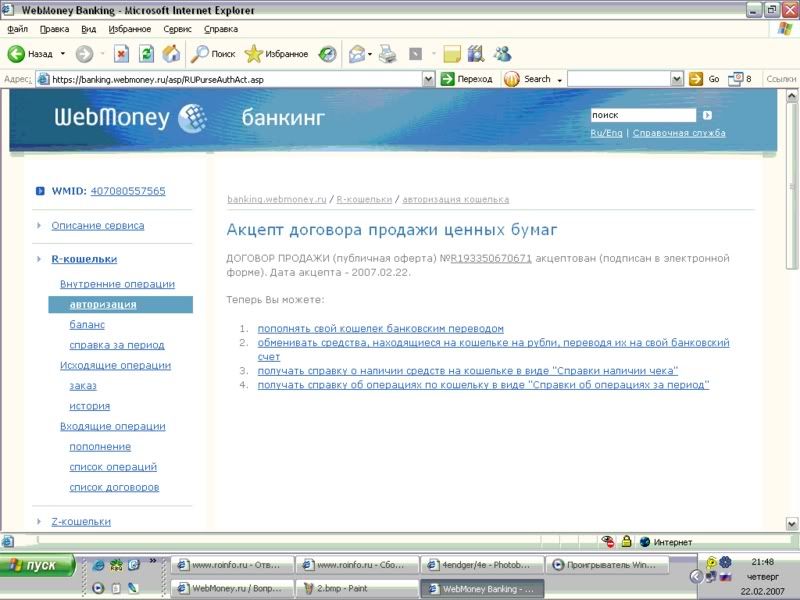Open the search toolbar combo box dropdown
The height and width of the screenshot is (600, 800).
pos(677,79)
